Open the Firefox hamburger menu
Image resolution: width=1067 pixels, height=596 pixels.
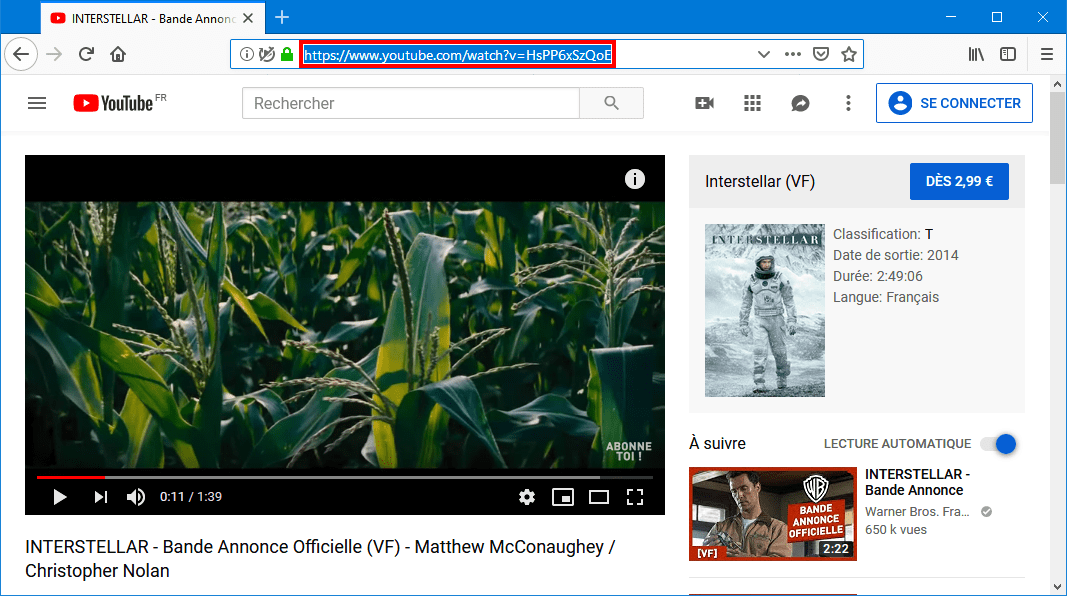1047,54
